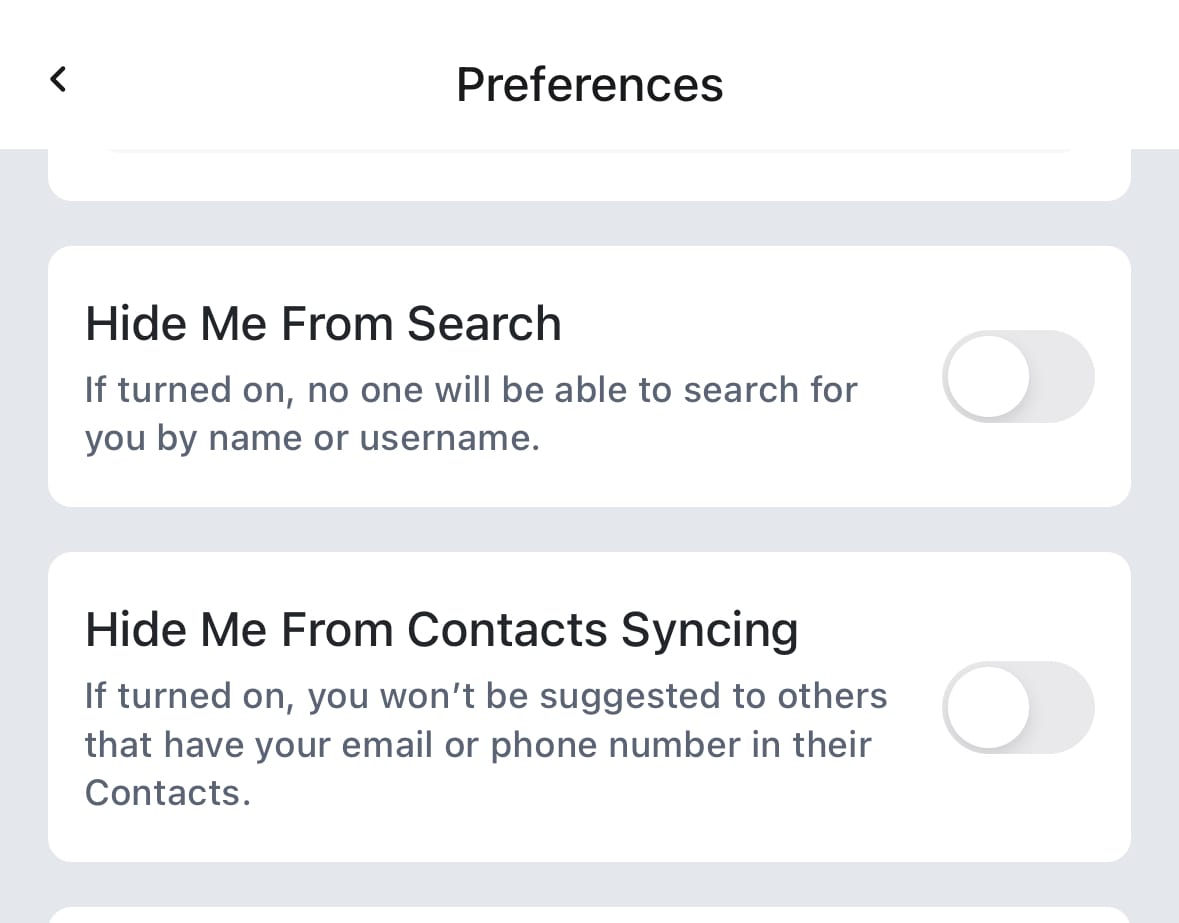This screenshot has width=1179, height=923.
Task: Turn on Hide Me From Contacts Syncing
Action: 1018,707
